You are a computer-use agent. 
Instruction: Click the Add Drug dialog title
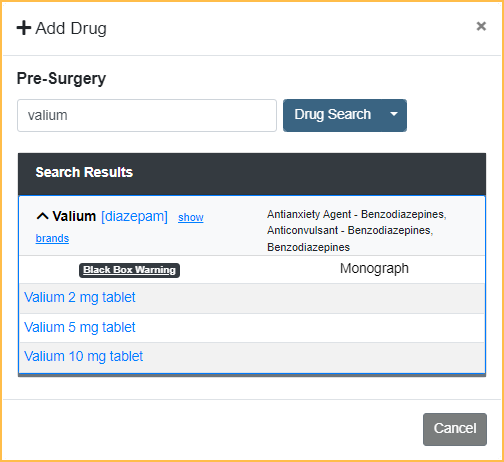(71, 28)
